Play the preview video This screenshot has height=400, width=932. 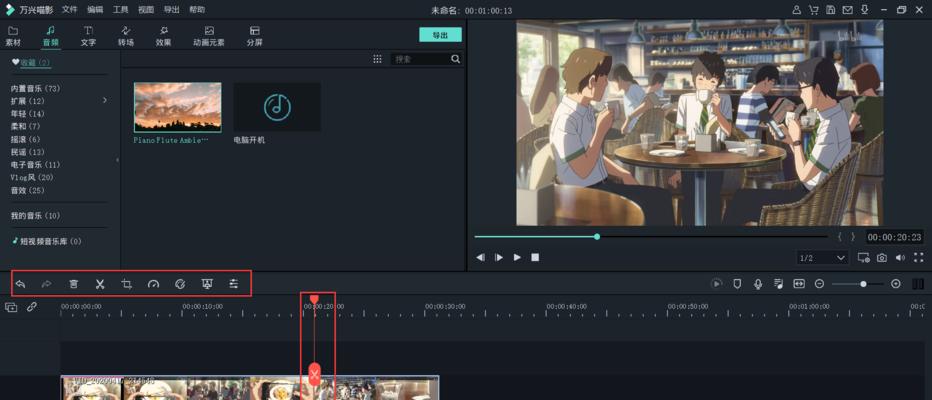(517, 257)
